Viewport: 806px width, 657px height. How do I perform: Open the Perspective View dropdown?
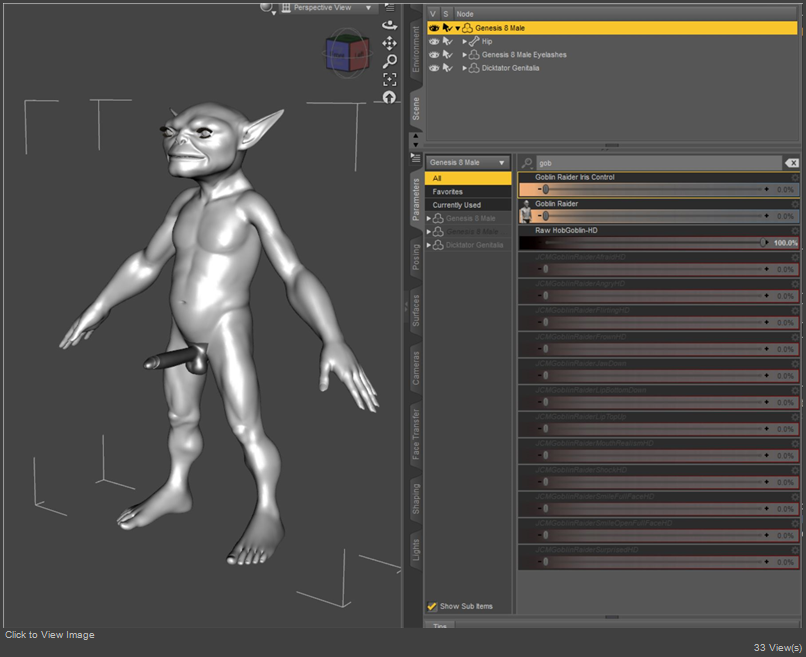327,7
